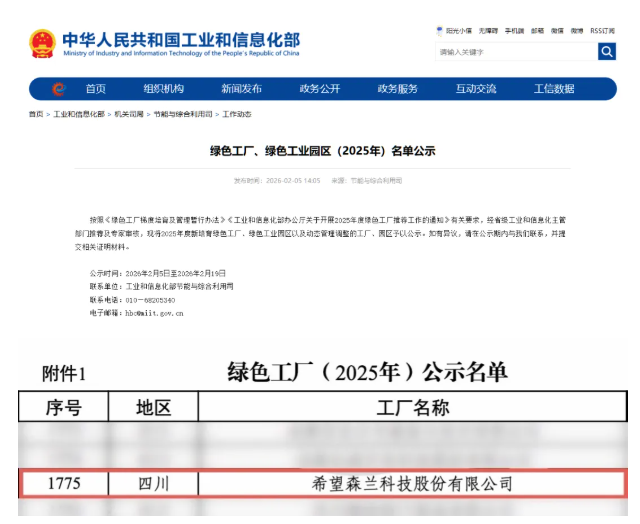Click 节能与综合利用司 in the breadcrumb
Image resolution: width=640 pixels, height=524 pixels.
[x=182, y=115]
